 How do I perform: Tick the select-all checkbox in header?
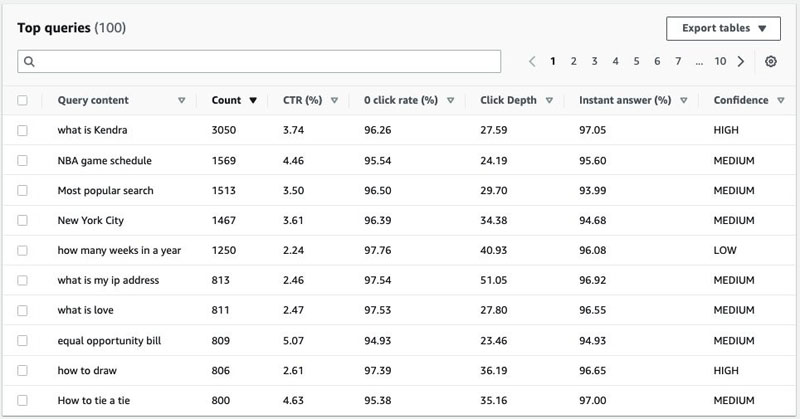tap(22, 100)
